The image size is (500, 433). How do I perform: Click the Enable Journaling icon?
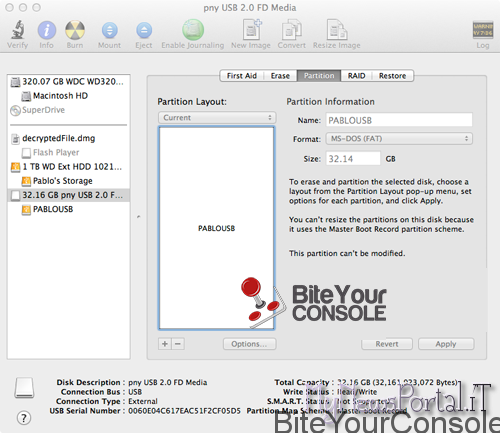(193, 30)
